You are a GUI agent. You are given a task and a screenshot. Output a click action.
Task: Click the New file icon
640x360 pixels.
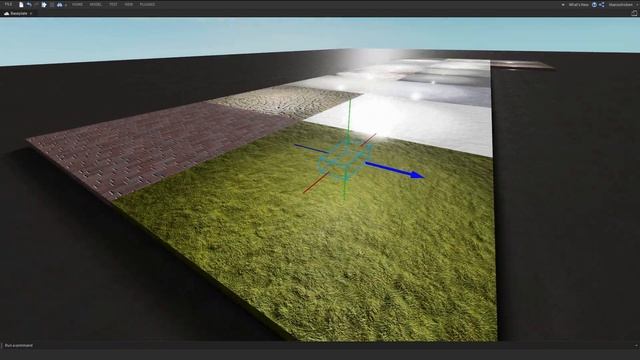coord(21,4)
